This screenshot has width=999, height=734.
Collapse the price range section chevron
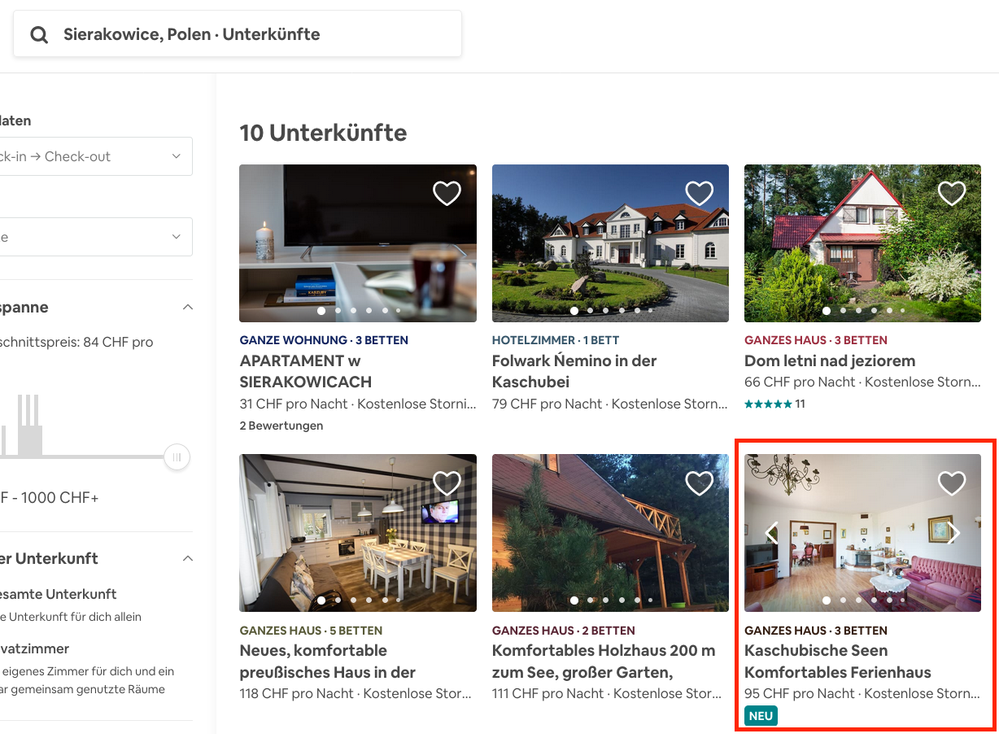click(x=187, y=308)
